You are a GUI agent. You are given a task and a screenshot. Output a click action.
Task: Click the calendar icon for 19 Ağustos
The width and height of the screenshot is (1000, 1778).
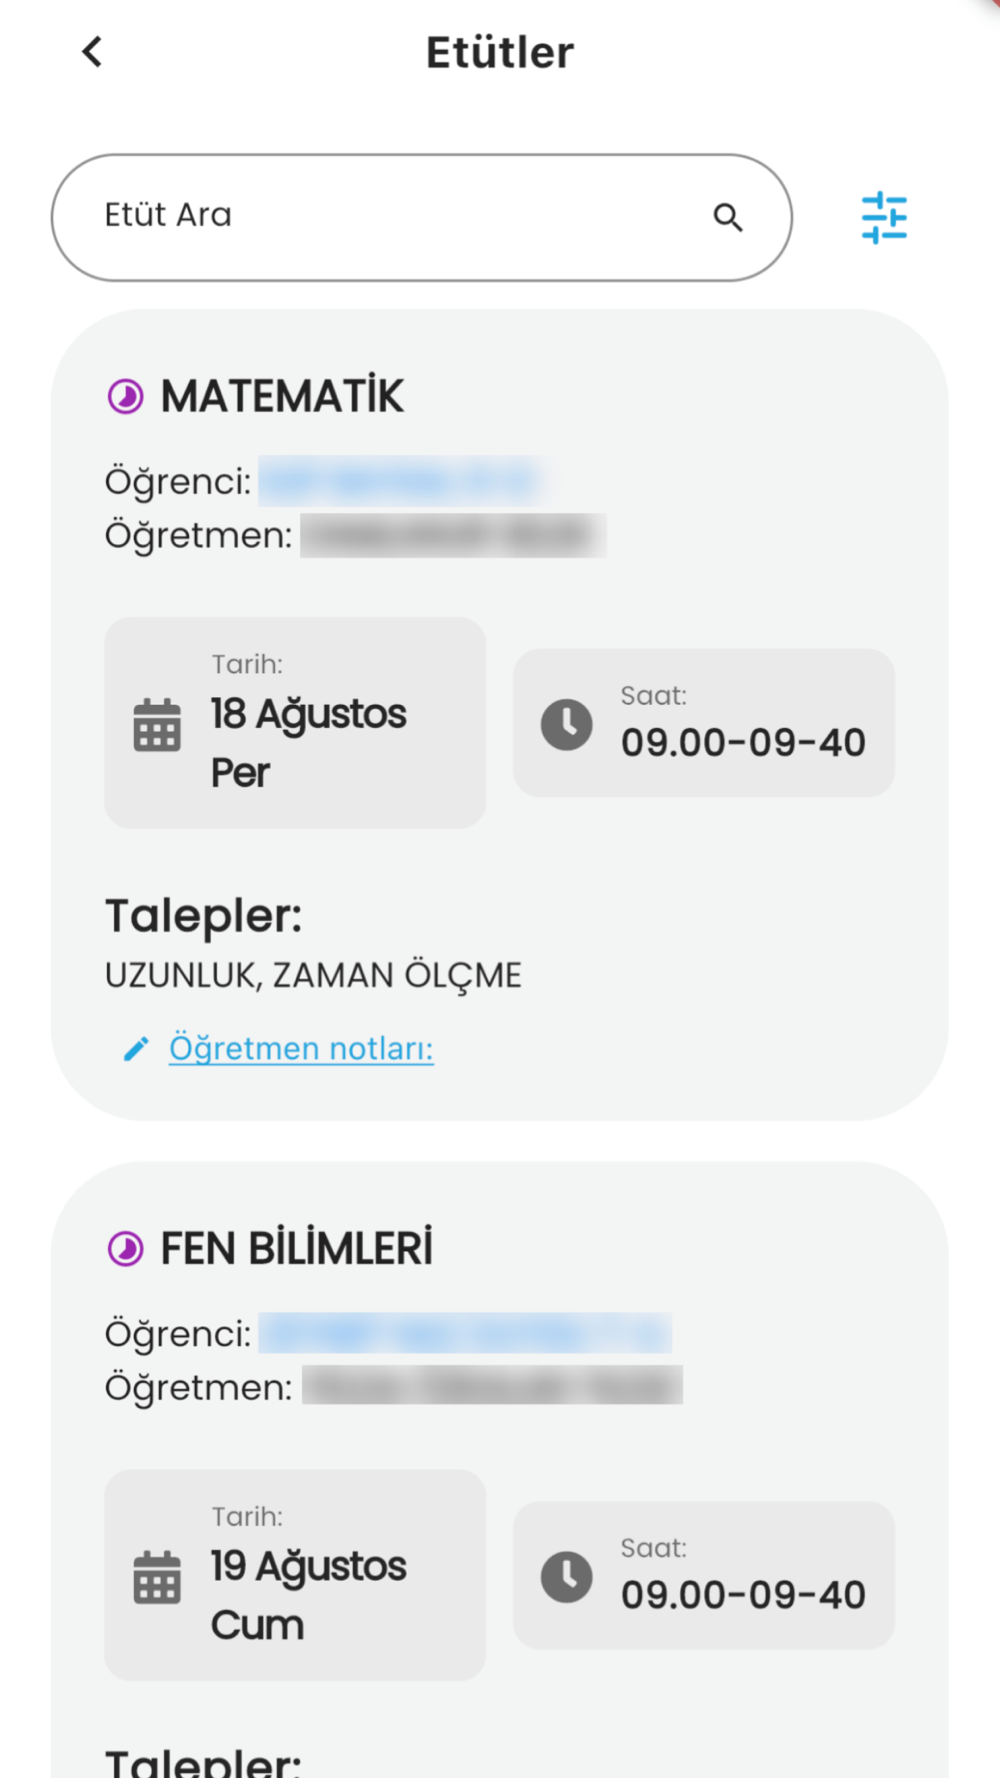click(157, 1577)
